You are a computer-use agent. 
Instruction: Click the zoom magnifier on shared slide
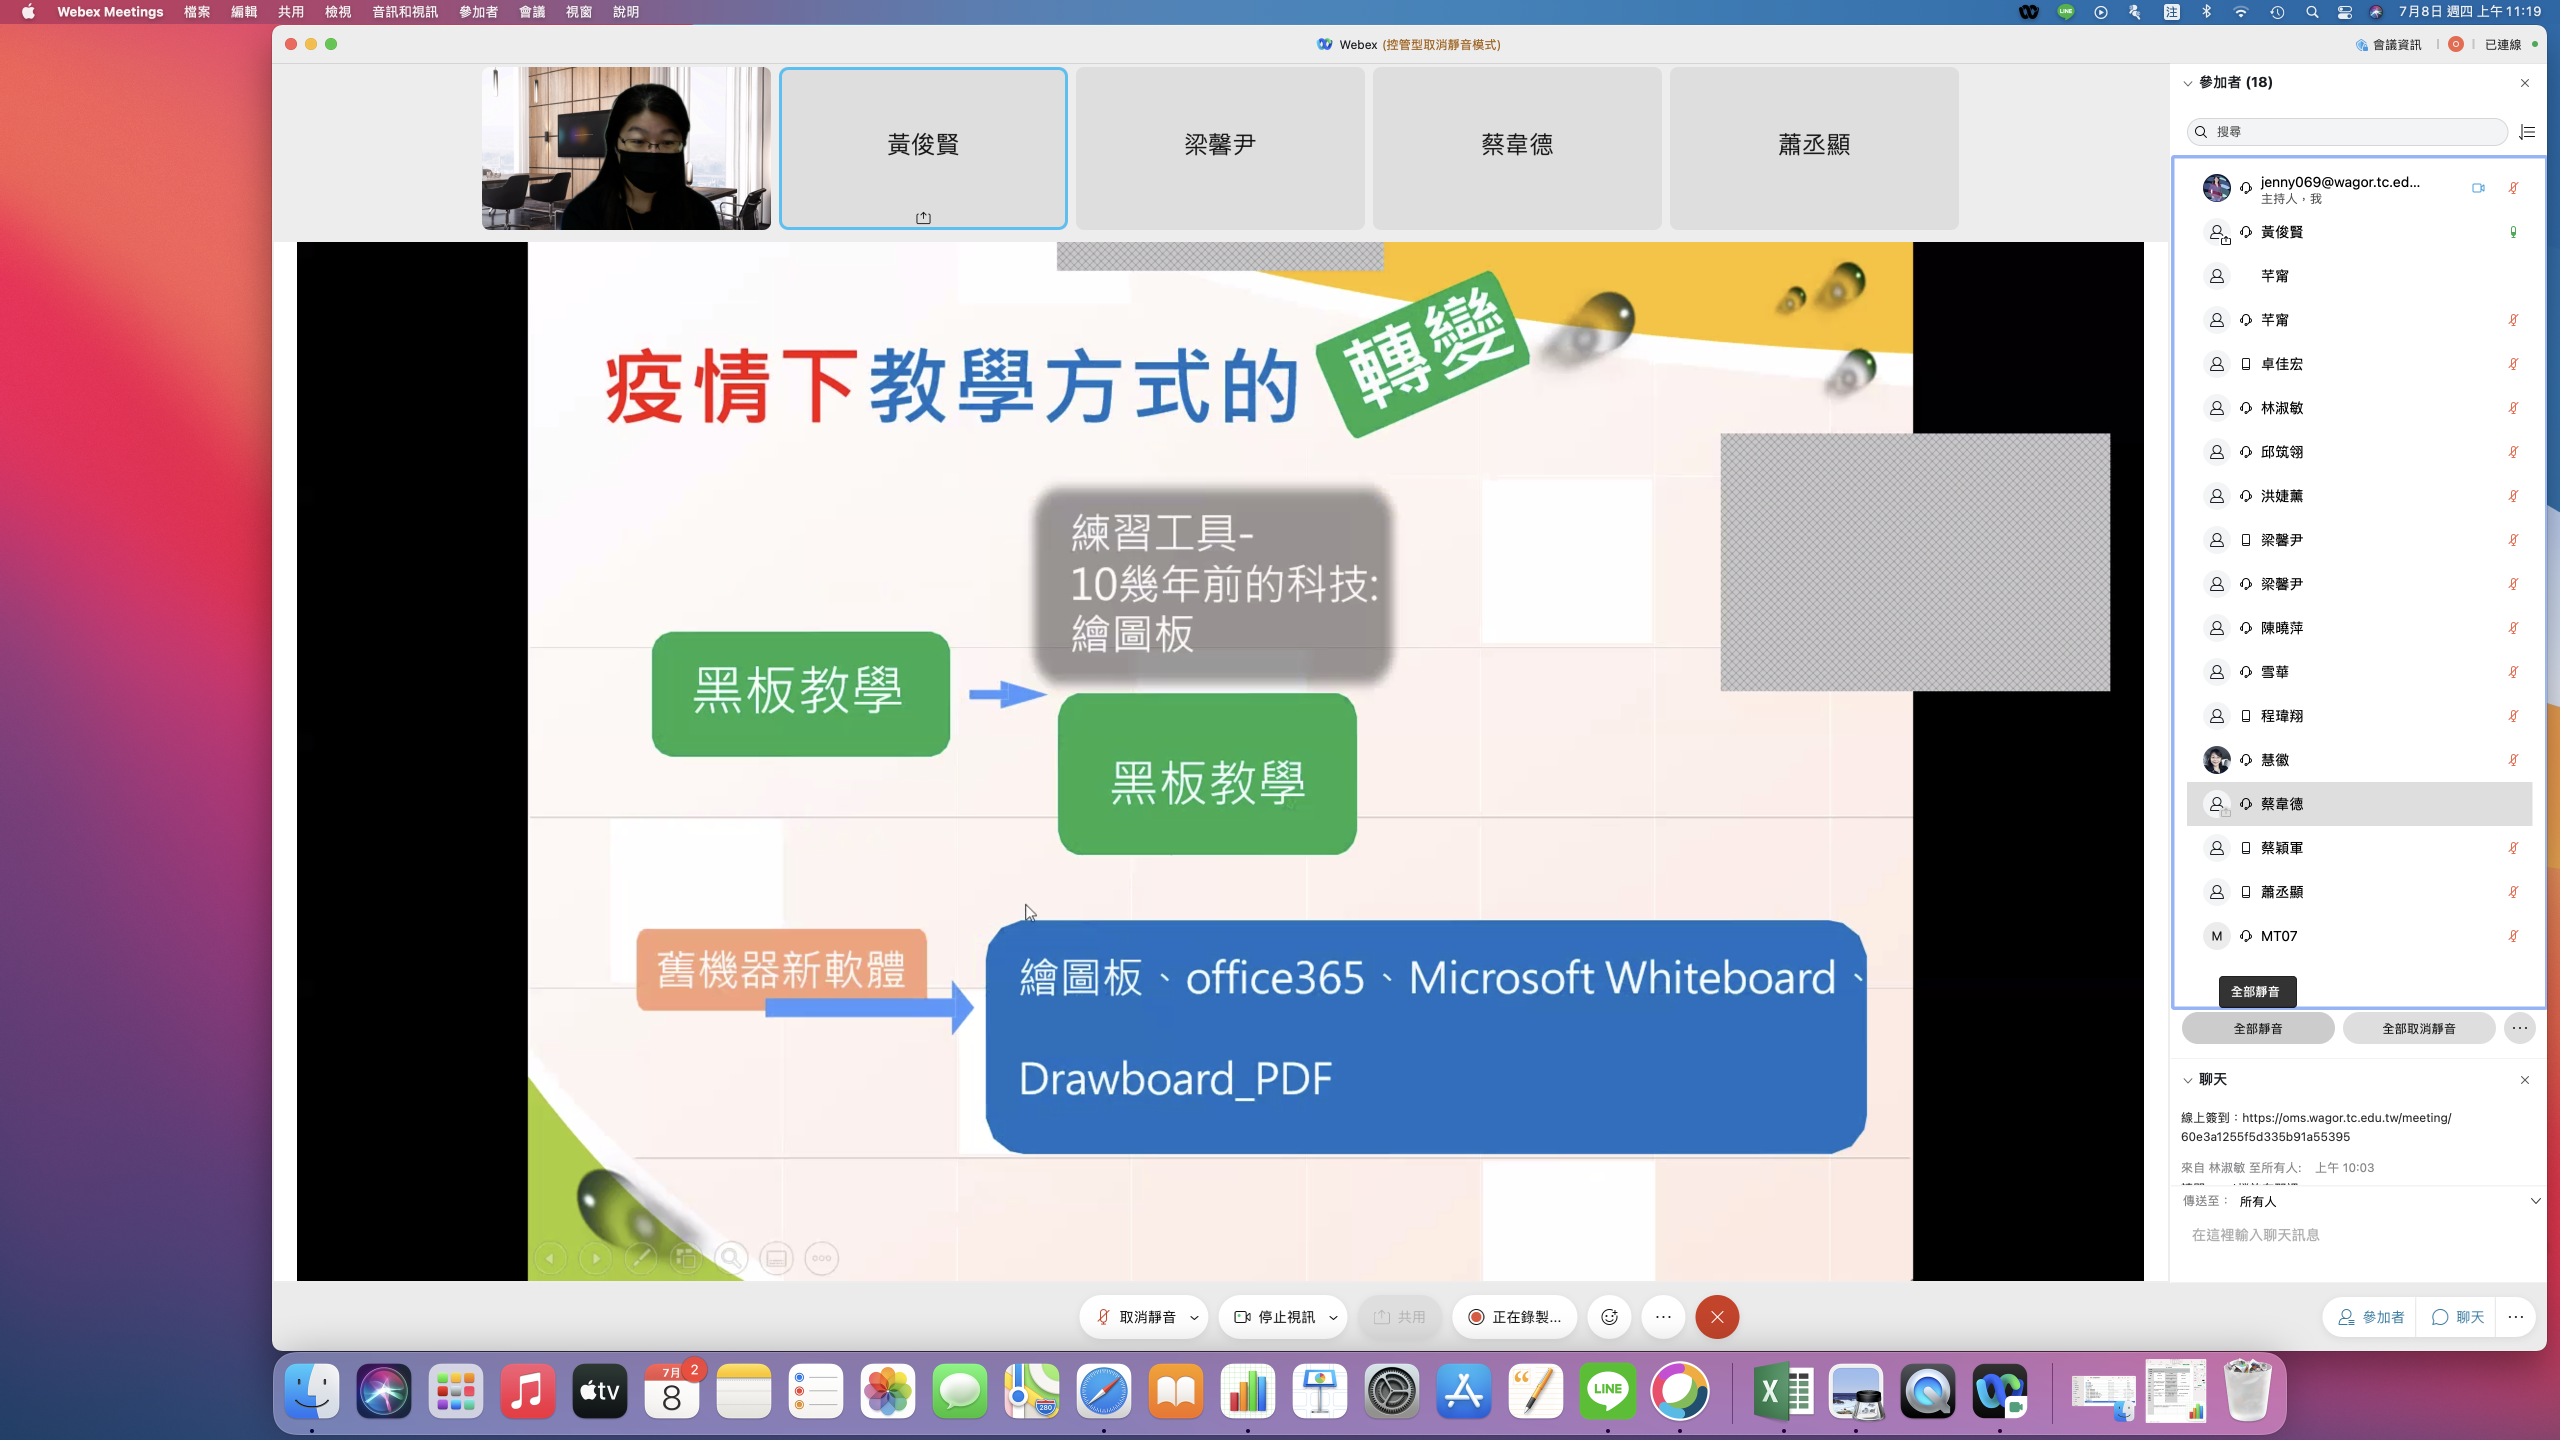731,1258
